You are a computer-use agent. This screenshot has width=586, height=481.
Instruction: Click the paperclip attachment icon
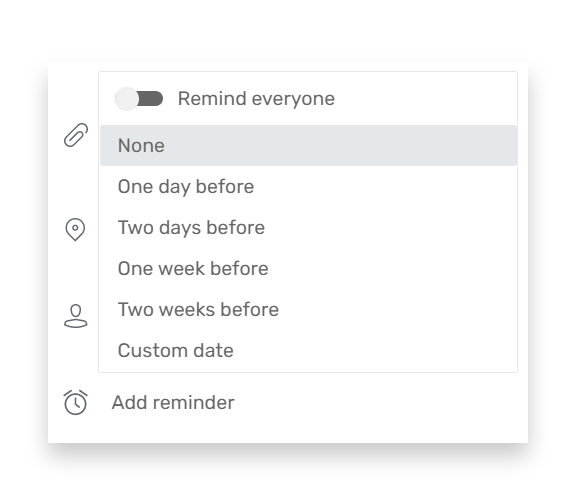(76, 135)
